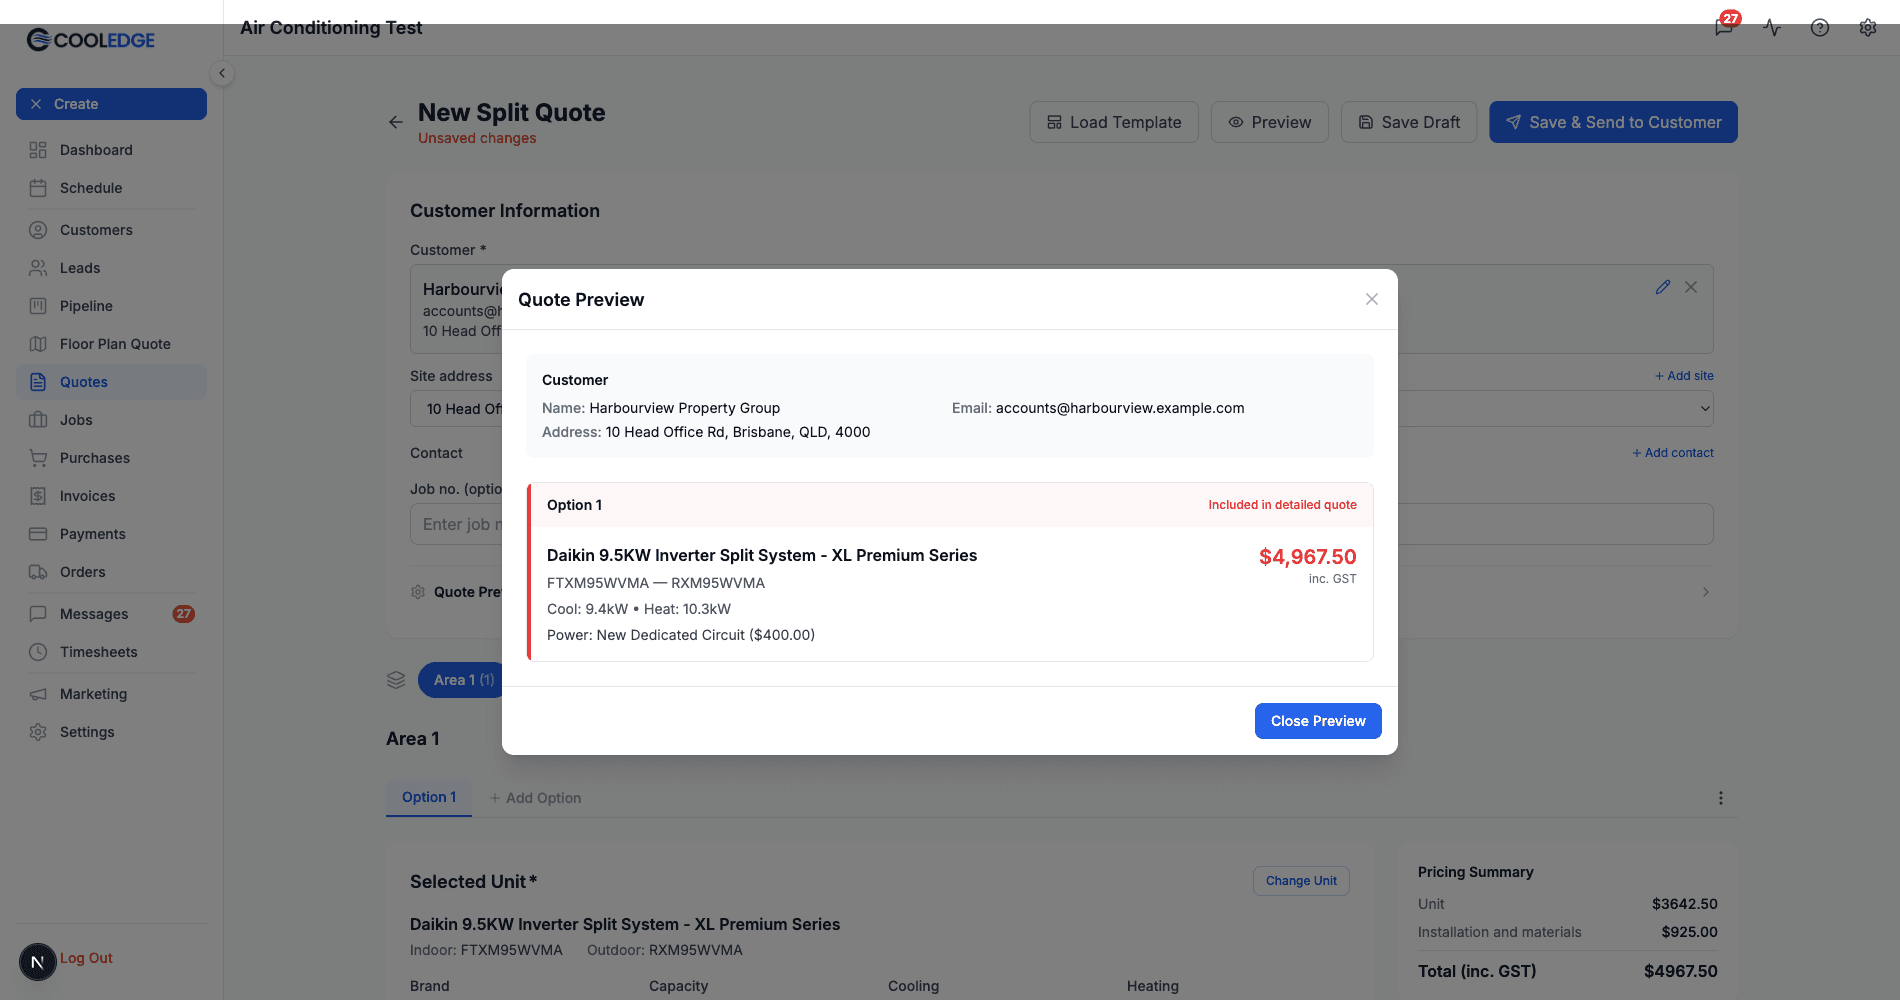Image resolution: width=1900 pixels, height=1000 pixels.
Task: Open the activity pulse icon in top bar
Action: (1772, 28)
